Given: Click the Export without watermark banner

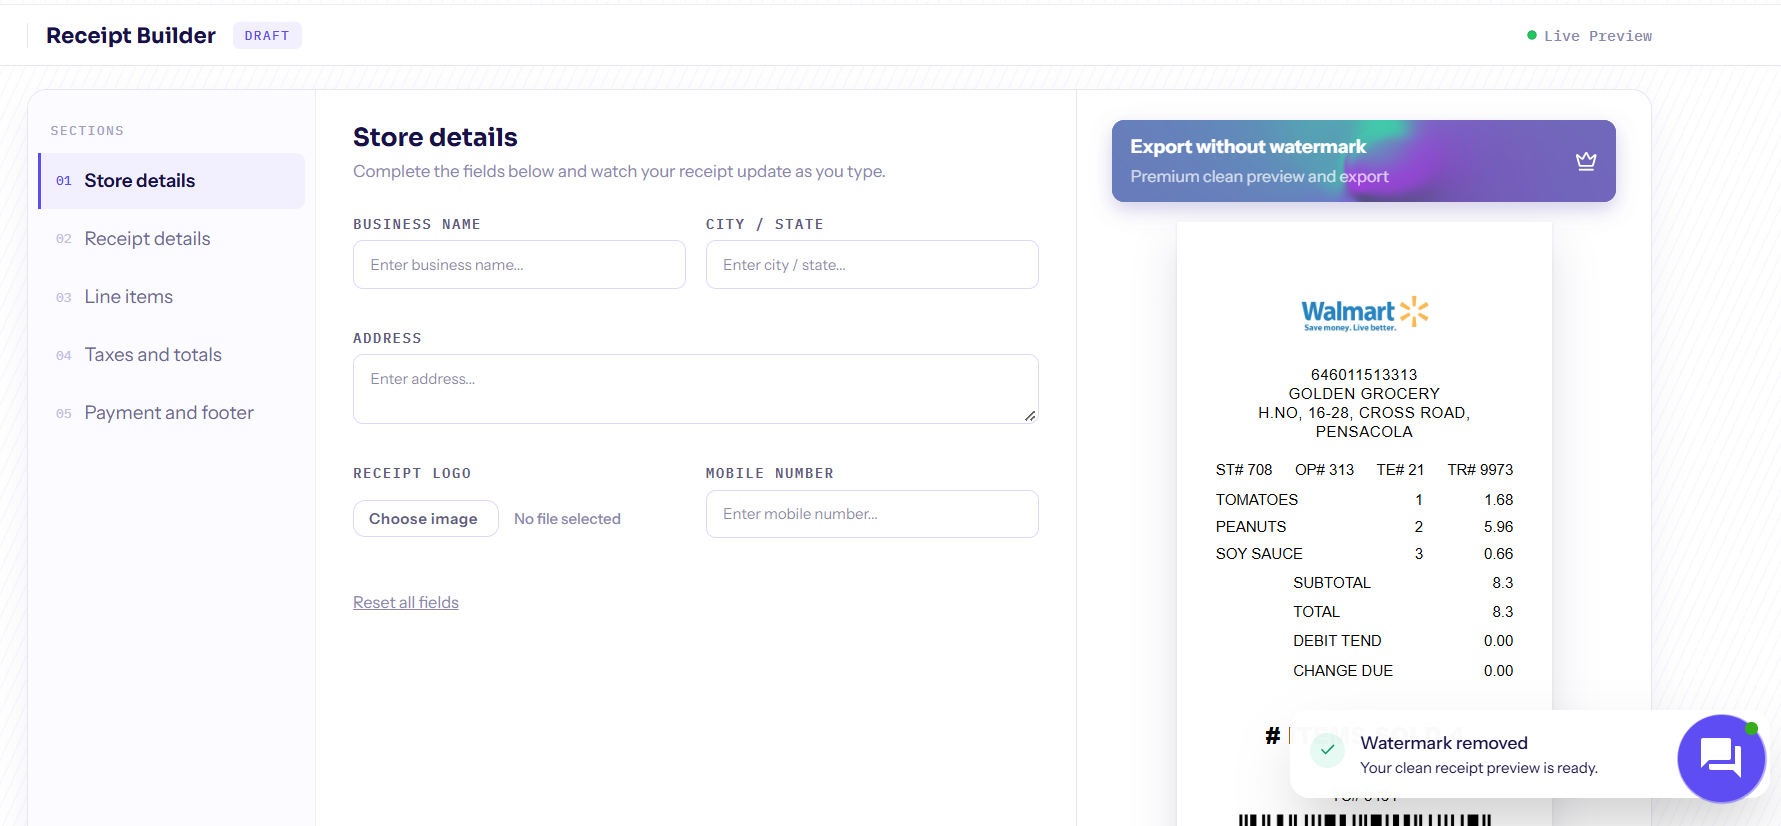Looking at the screenshot, I should [1364, 161].
